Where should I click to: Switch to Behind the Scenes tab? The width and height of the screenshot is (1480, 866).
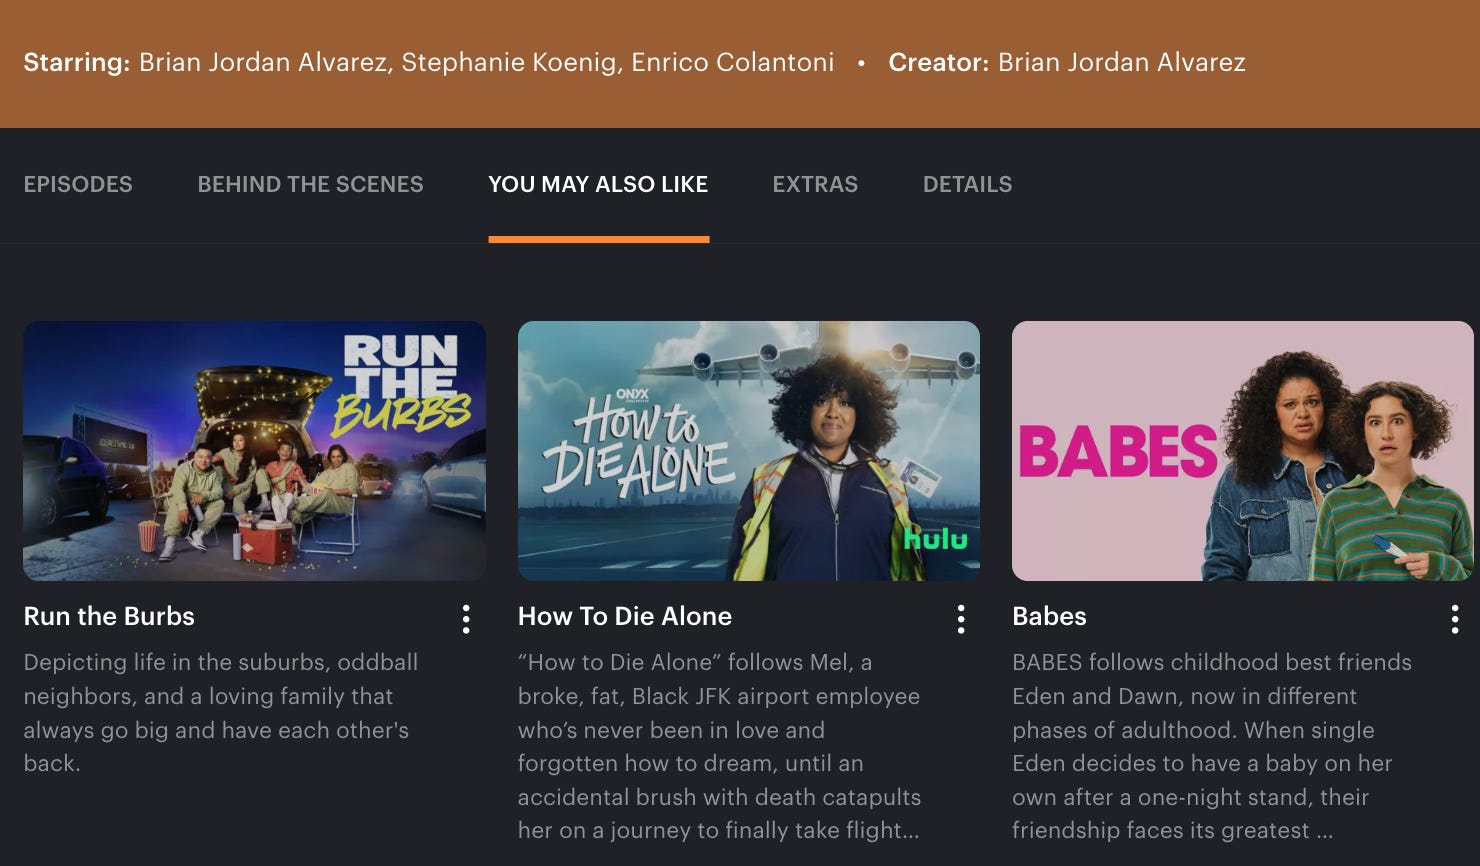tap(310, 184)
